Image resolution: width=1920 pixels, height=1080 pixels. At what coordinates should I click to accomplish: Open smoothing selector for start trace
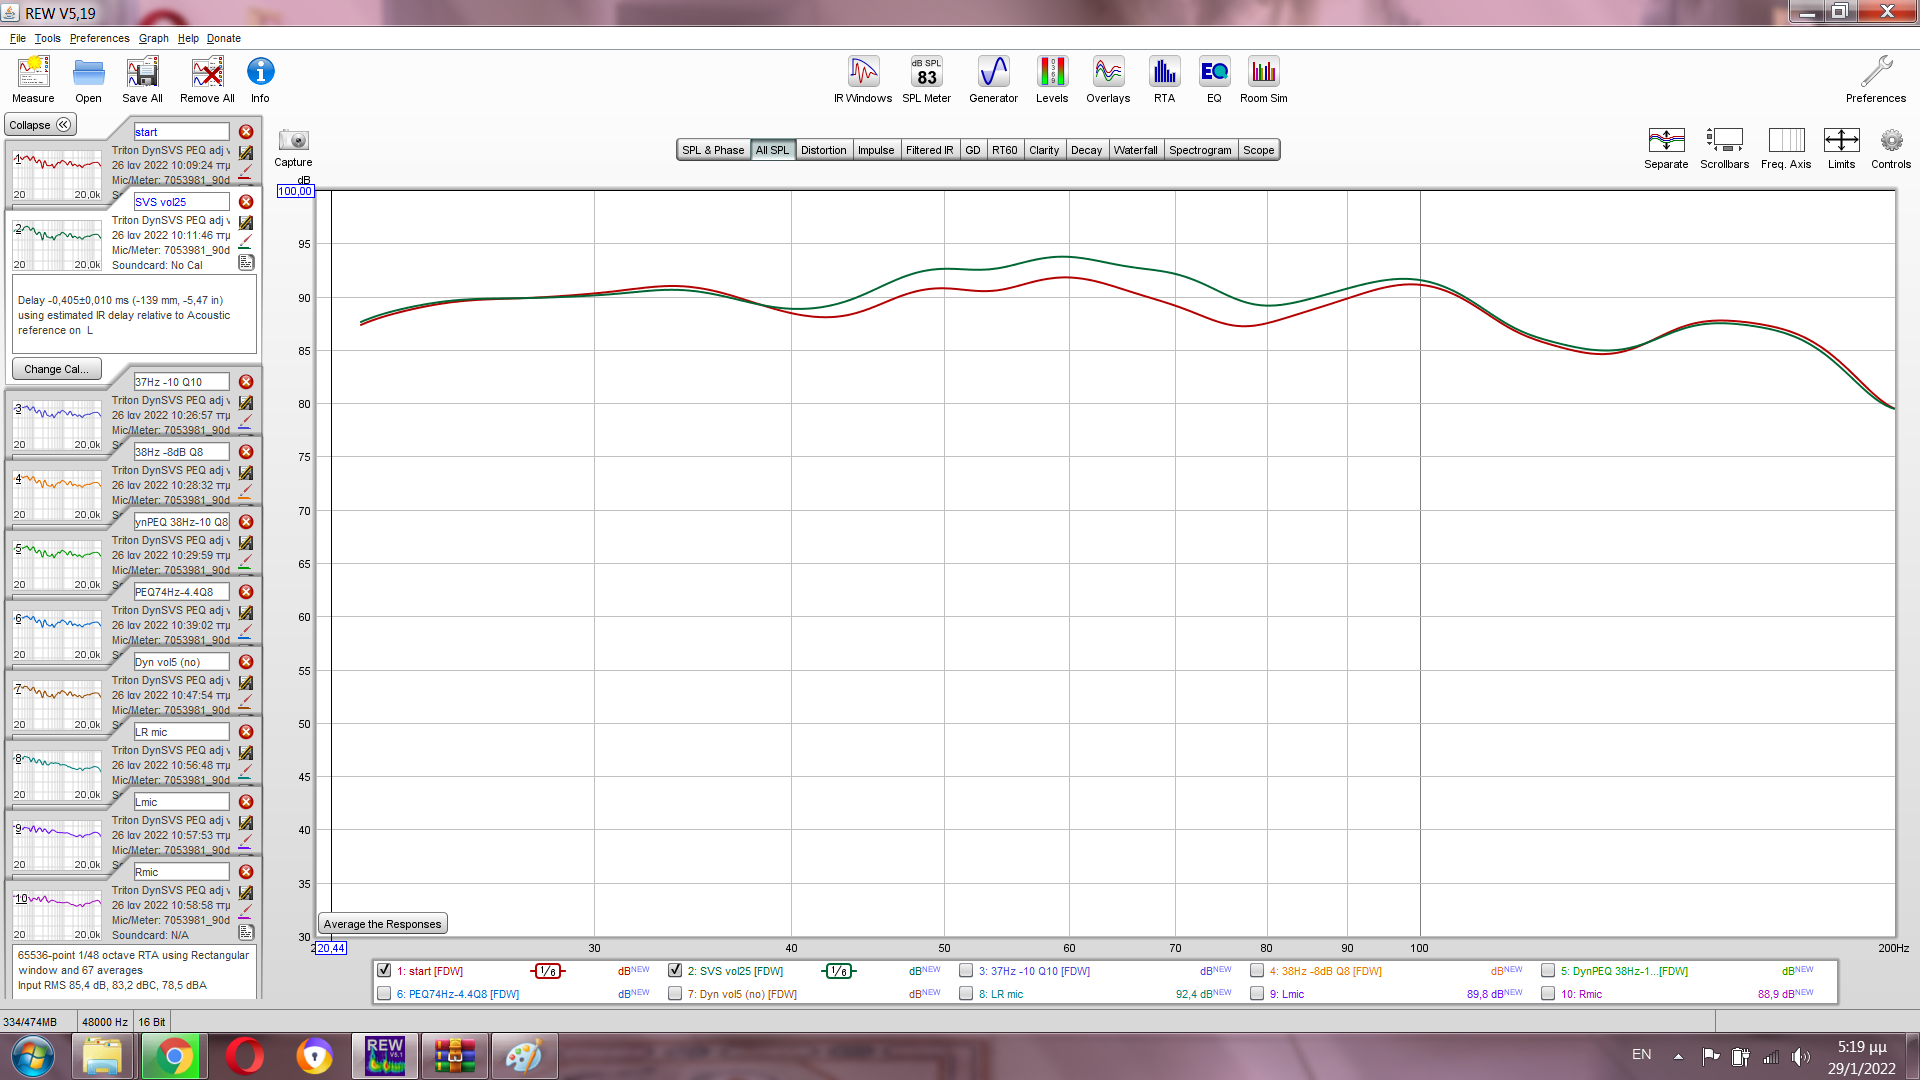tap(547, 971)
